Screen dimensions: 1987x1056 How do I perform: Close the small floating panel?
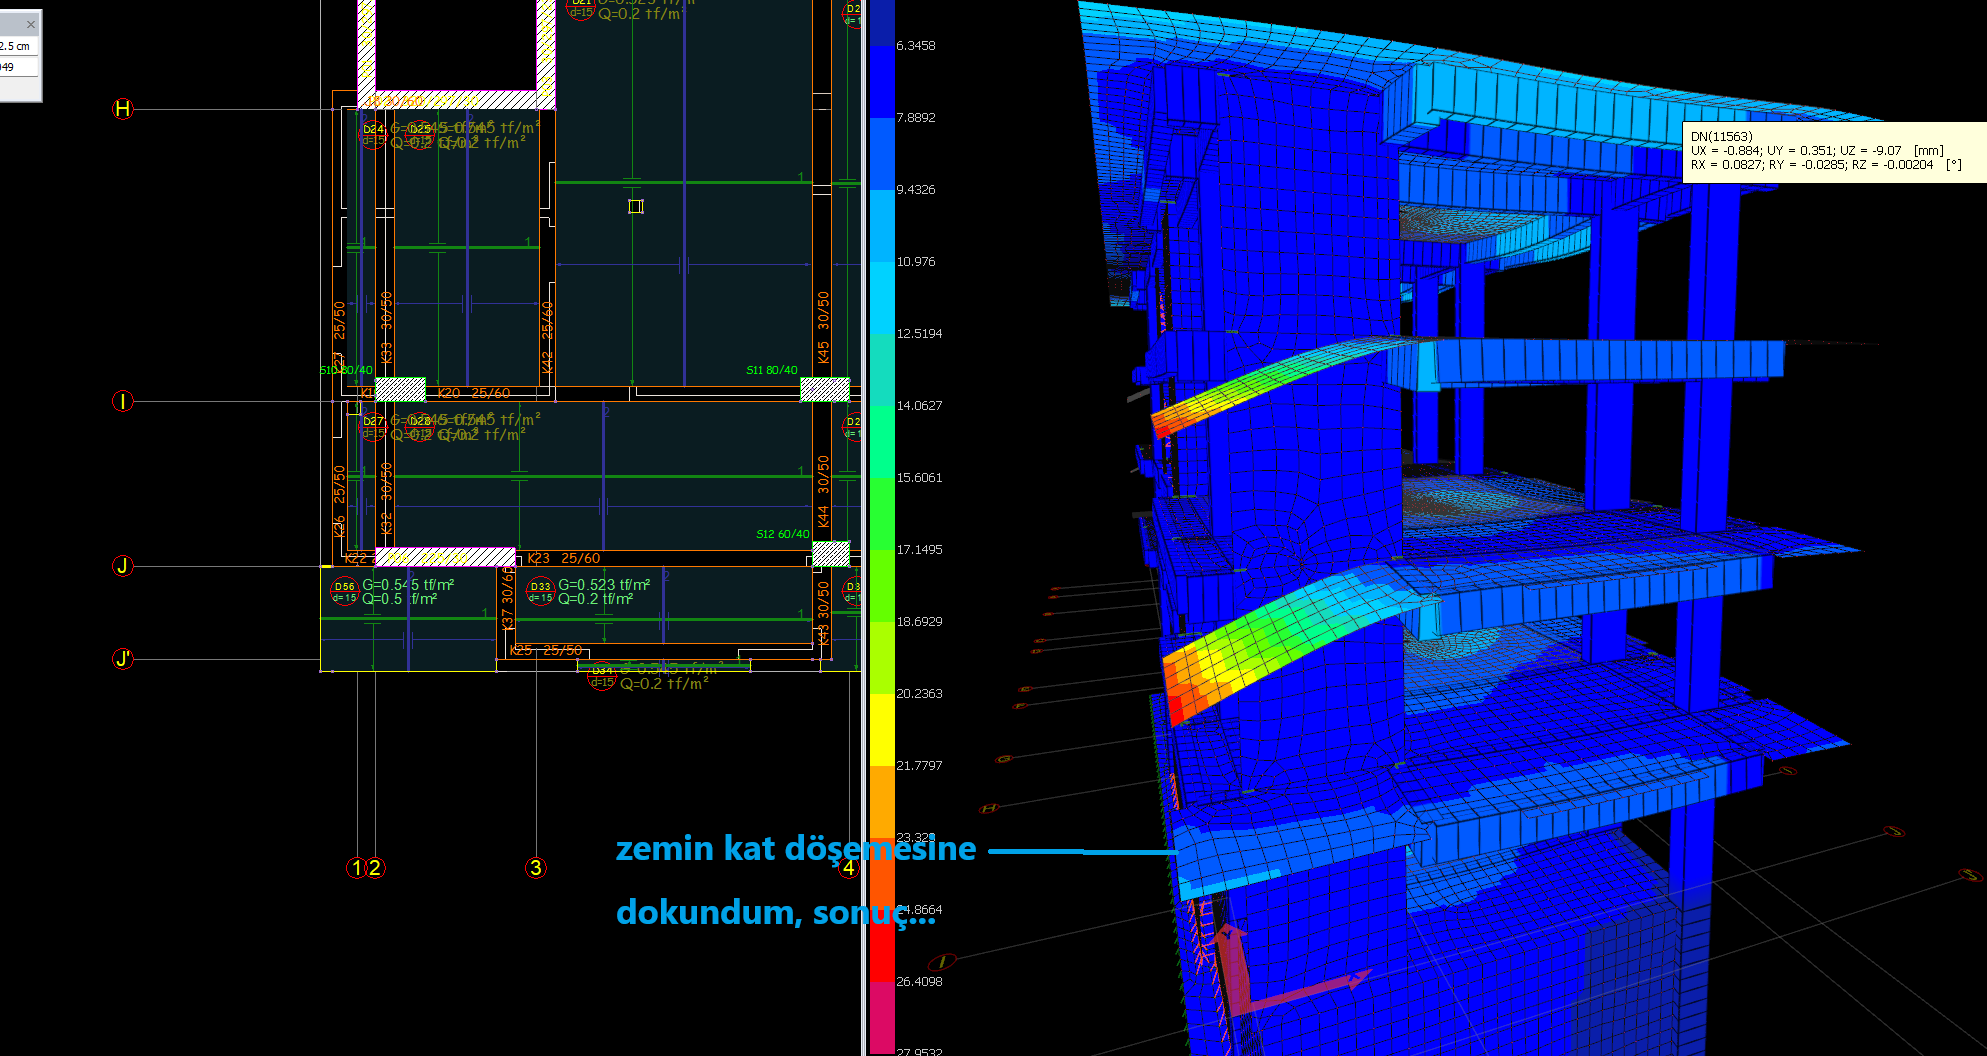(30, 24)
